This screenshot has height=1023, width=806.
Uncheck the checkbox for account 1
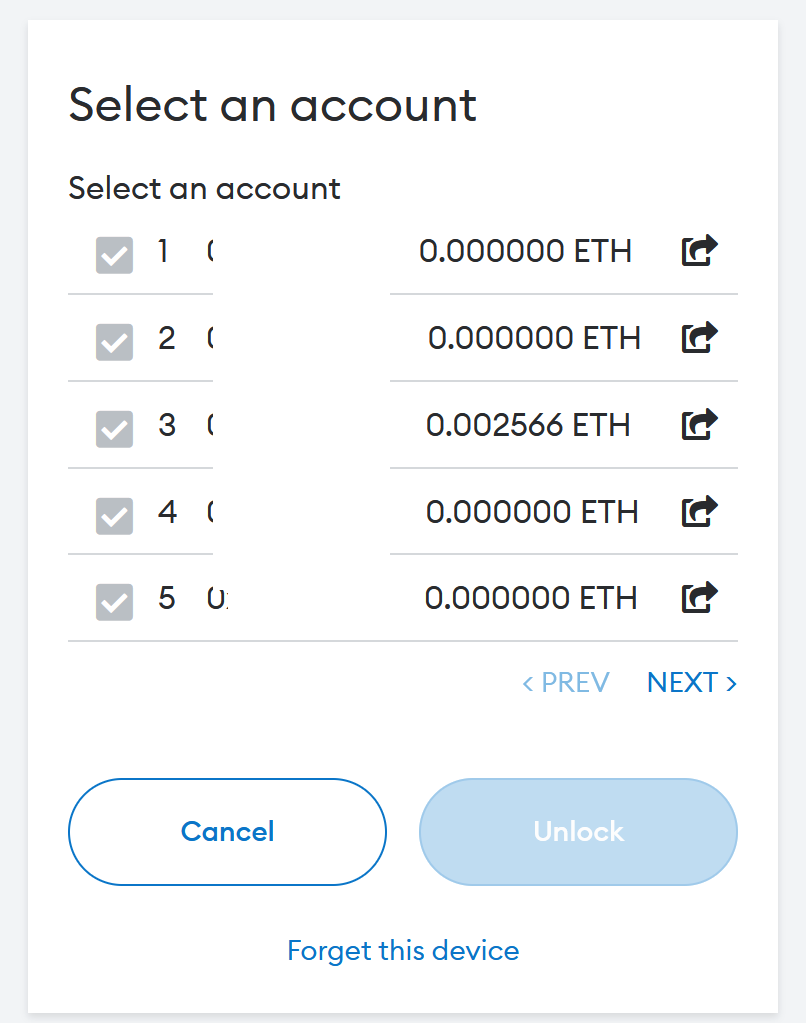pyautogui.click(x=114, y=255)
